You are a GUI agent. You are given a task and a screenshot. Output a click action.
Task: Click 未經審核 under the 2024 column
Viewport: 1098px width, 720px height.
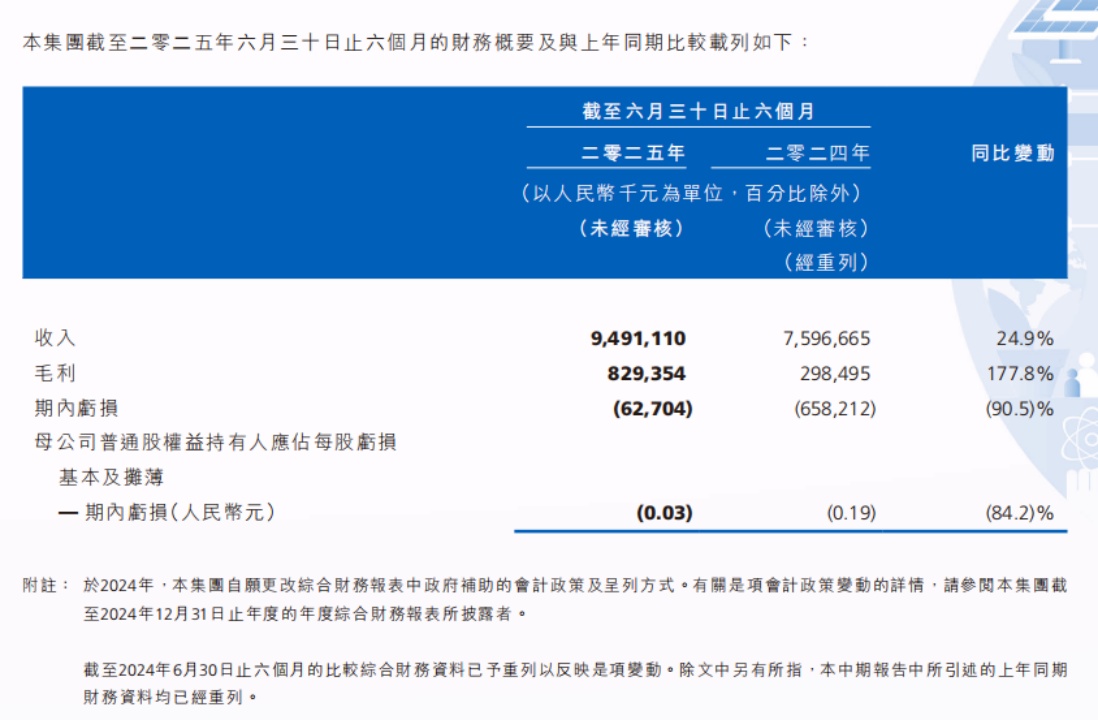[816, 228]
